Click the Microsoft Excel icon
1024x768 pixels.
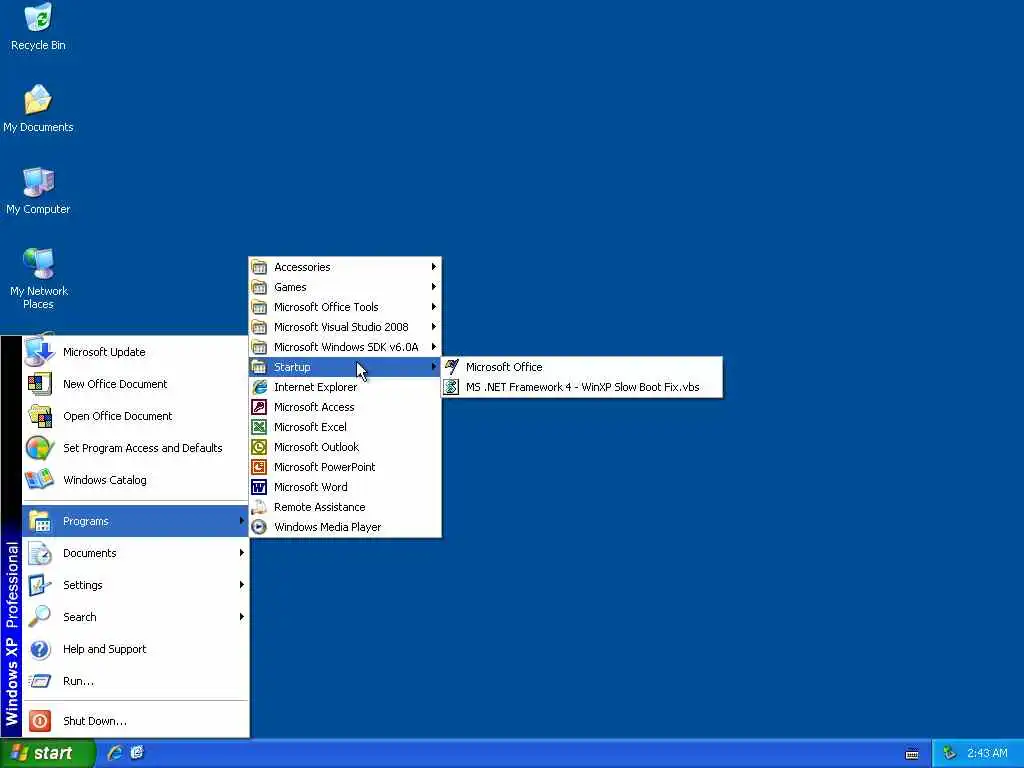259,427
